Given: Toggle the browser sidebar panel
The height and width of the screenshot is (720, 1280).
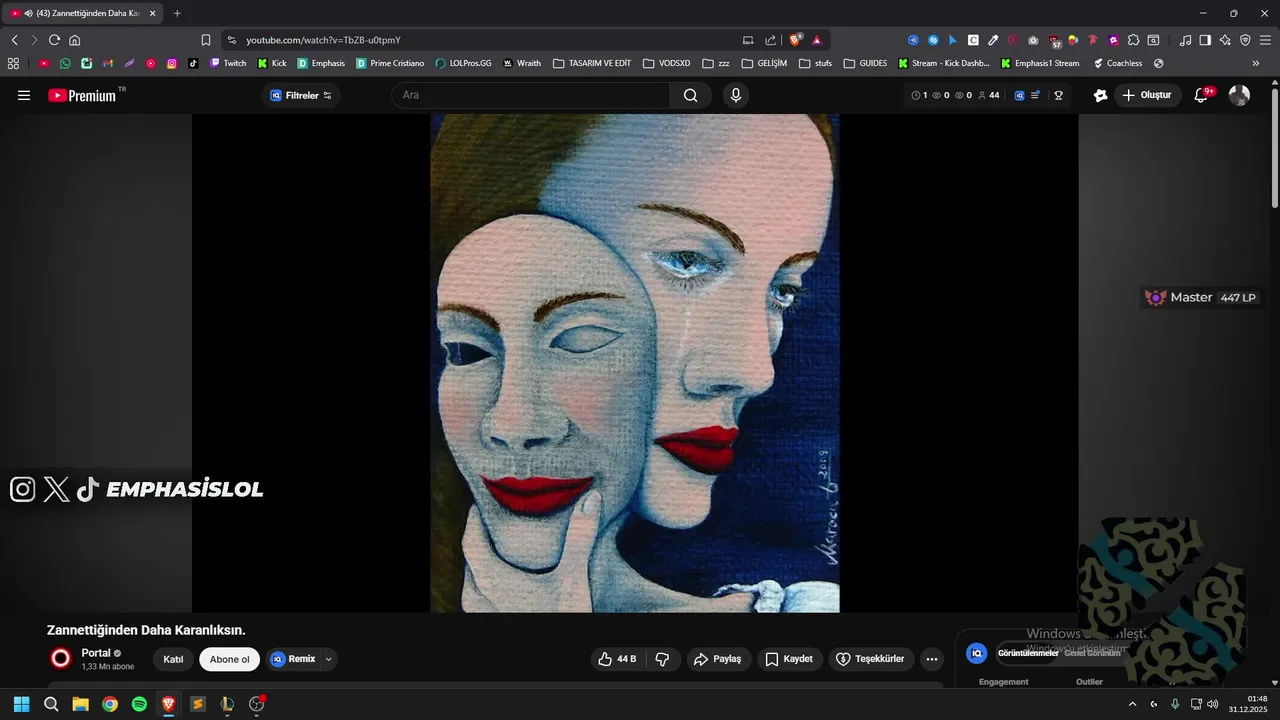Looking at the screenshot, I should [x=1205, y=40].
